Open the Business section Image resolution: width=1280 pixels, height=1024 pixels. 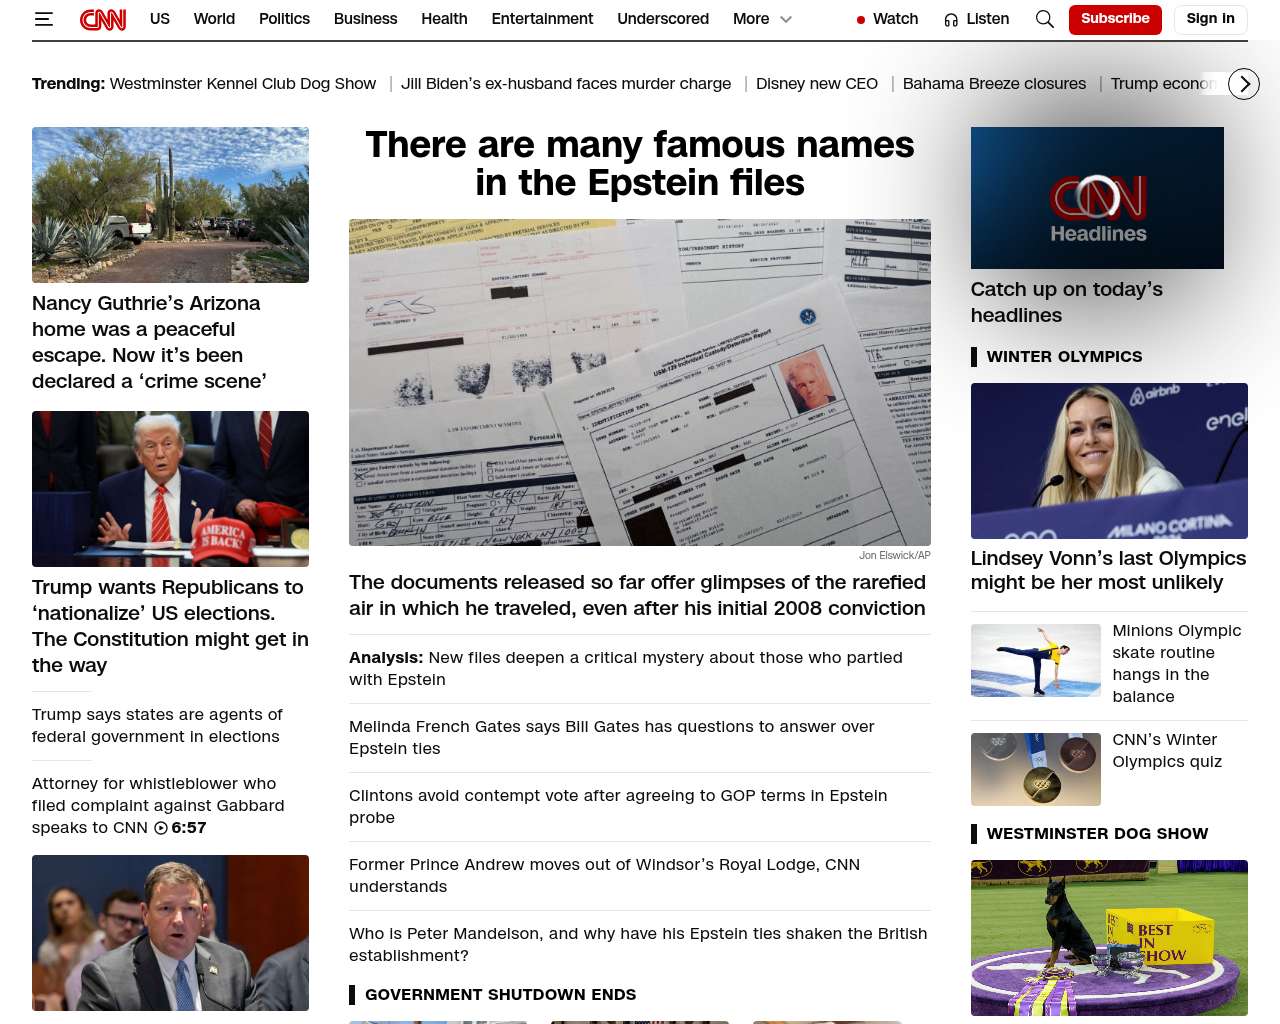pyautogui.click(x=365, y=19)
